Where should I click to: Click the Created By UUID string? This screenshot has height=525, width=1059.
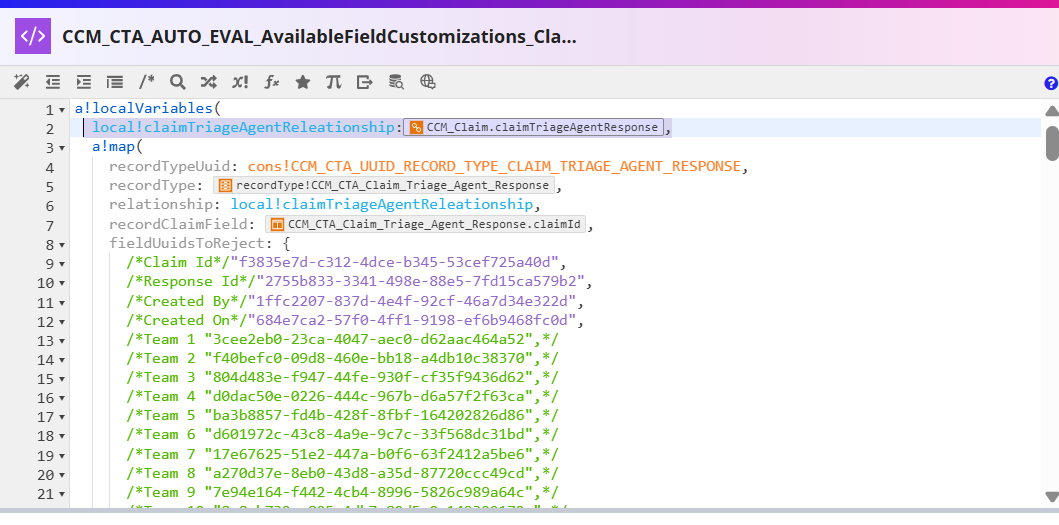click(411, 301)
